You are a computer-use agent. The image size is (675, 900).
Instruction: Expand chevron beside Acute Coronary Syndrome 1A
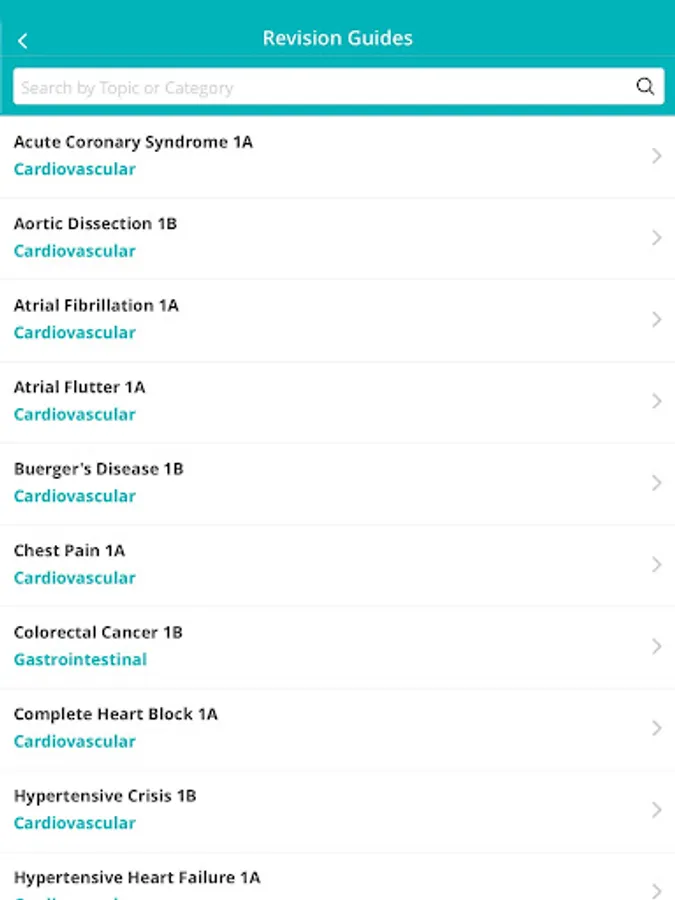click(x=657, y=156)
